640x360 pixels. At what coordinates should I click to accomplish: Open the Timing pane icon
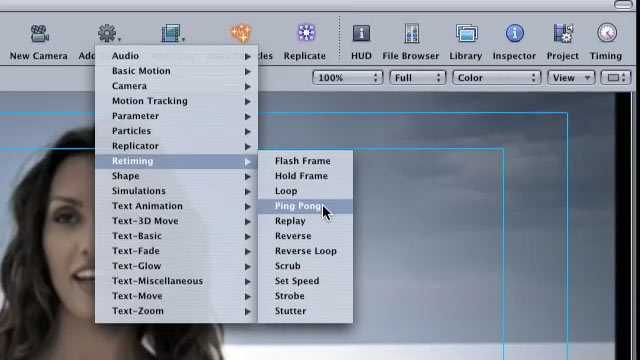tap(607, 33)
